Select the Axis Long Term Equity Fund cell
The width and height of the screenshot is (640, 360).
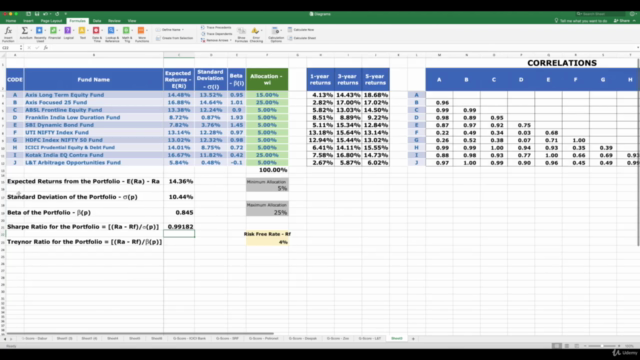click(x=93, y=95)
